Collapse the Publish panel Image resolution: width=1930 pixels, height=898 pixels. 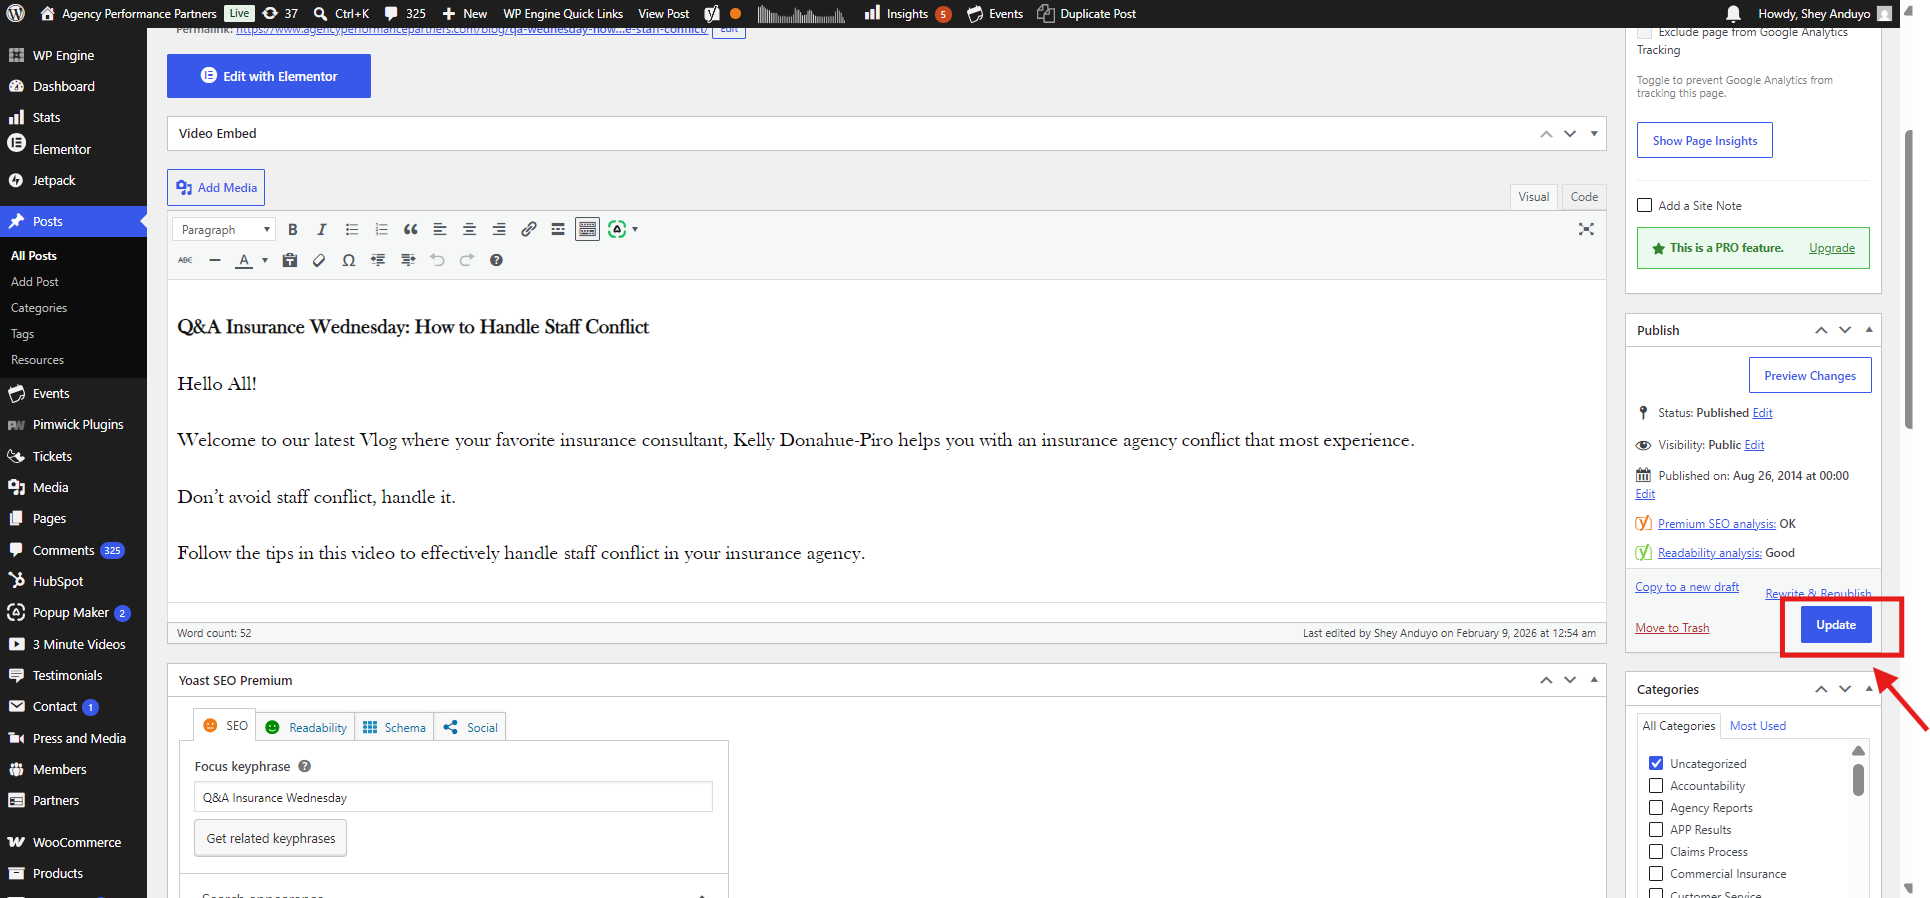point(1869,330)
